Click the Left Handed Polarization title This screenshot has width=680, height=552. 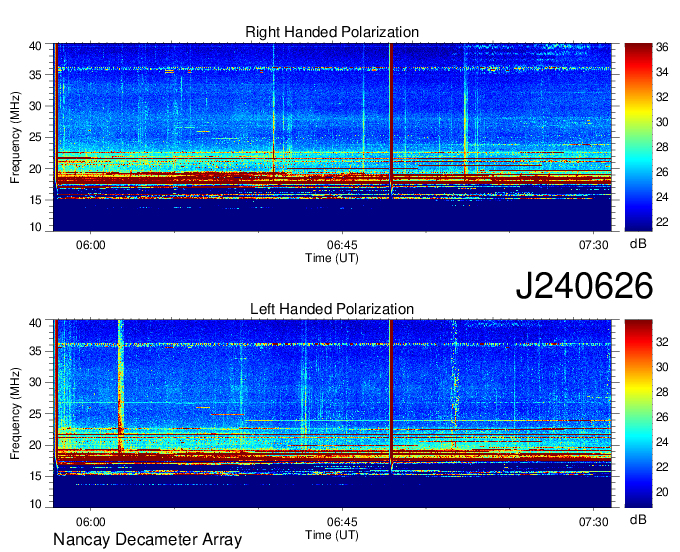(x=332, y=309)
